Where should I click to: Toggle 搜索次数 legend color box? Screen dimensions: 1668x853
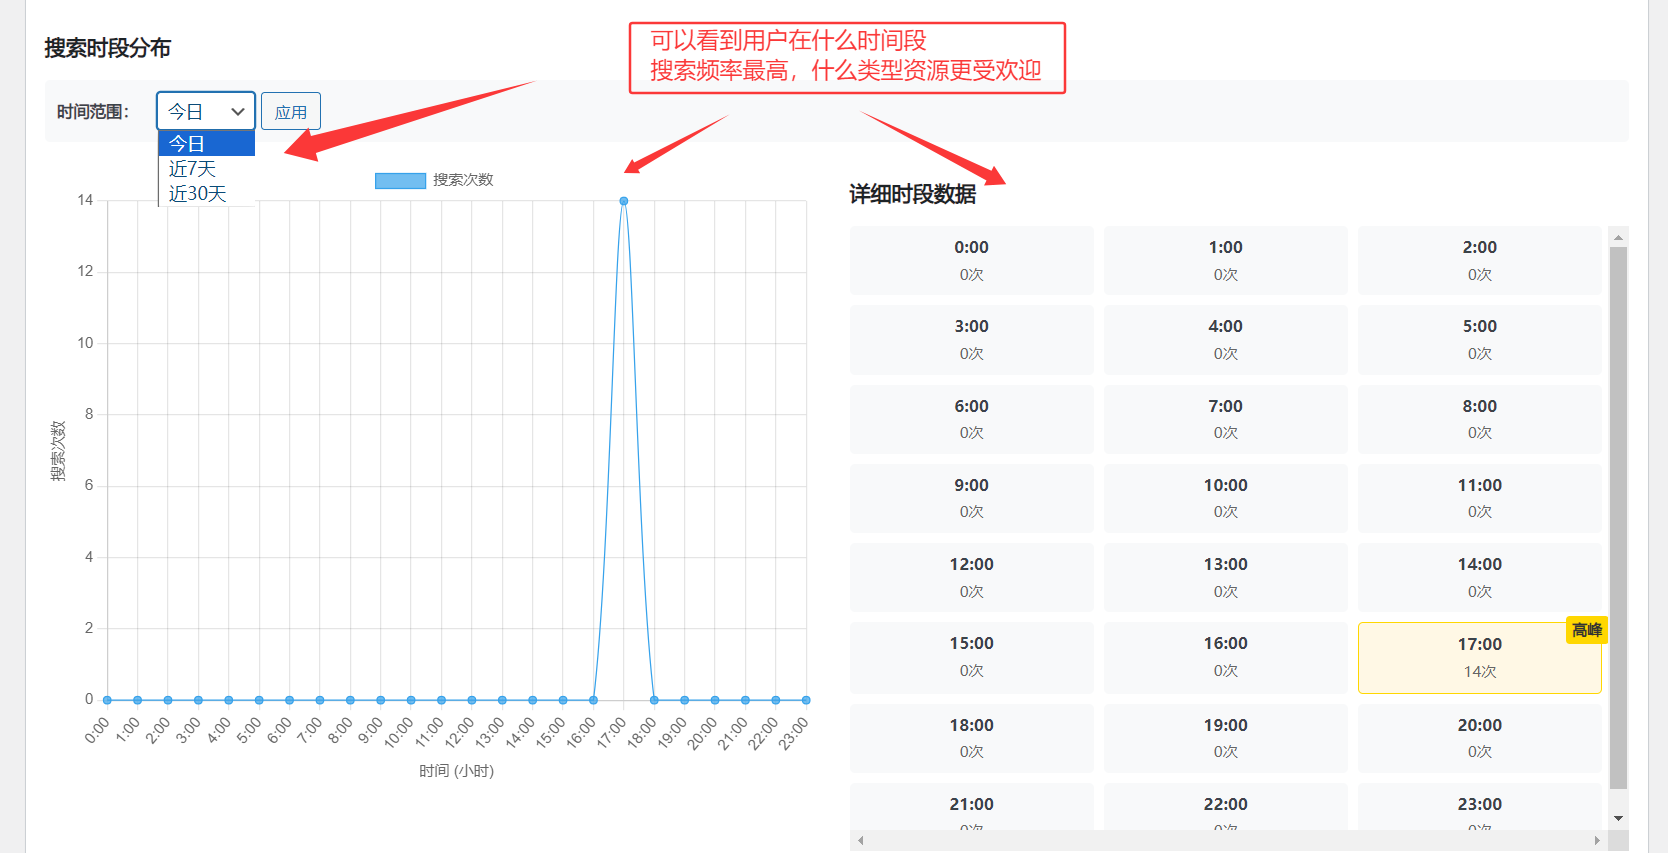tap(400, 180)
